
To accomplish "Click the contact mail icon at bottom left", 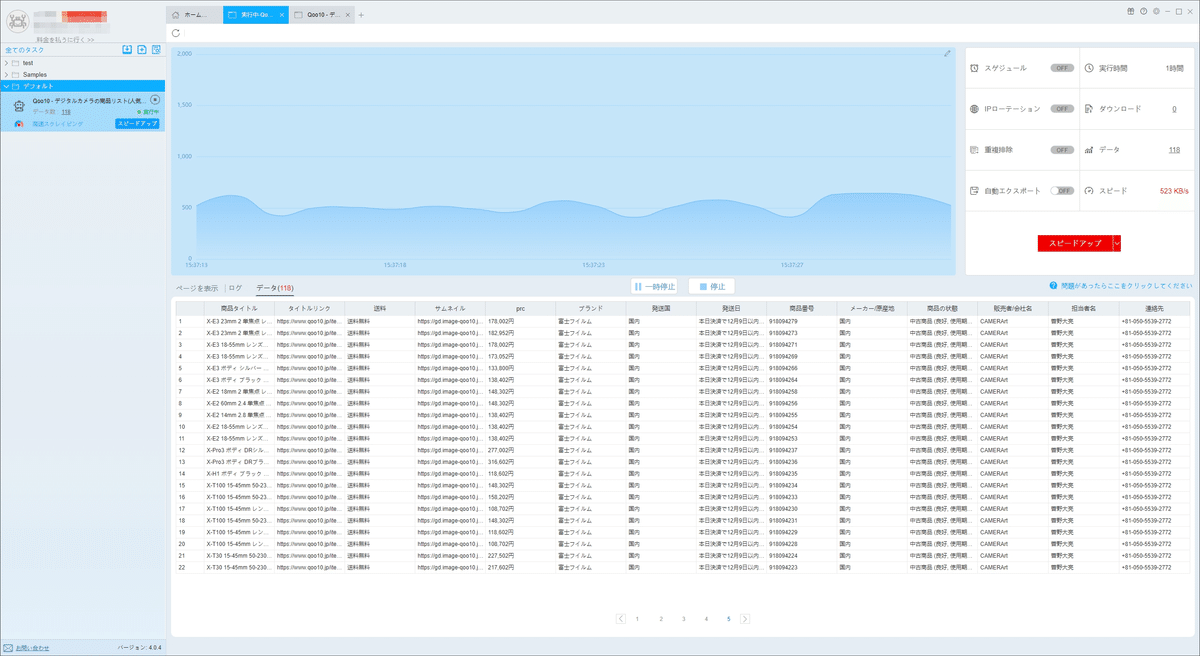I will 8,648.
